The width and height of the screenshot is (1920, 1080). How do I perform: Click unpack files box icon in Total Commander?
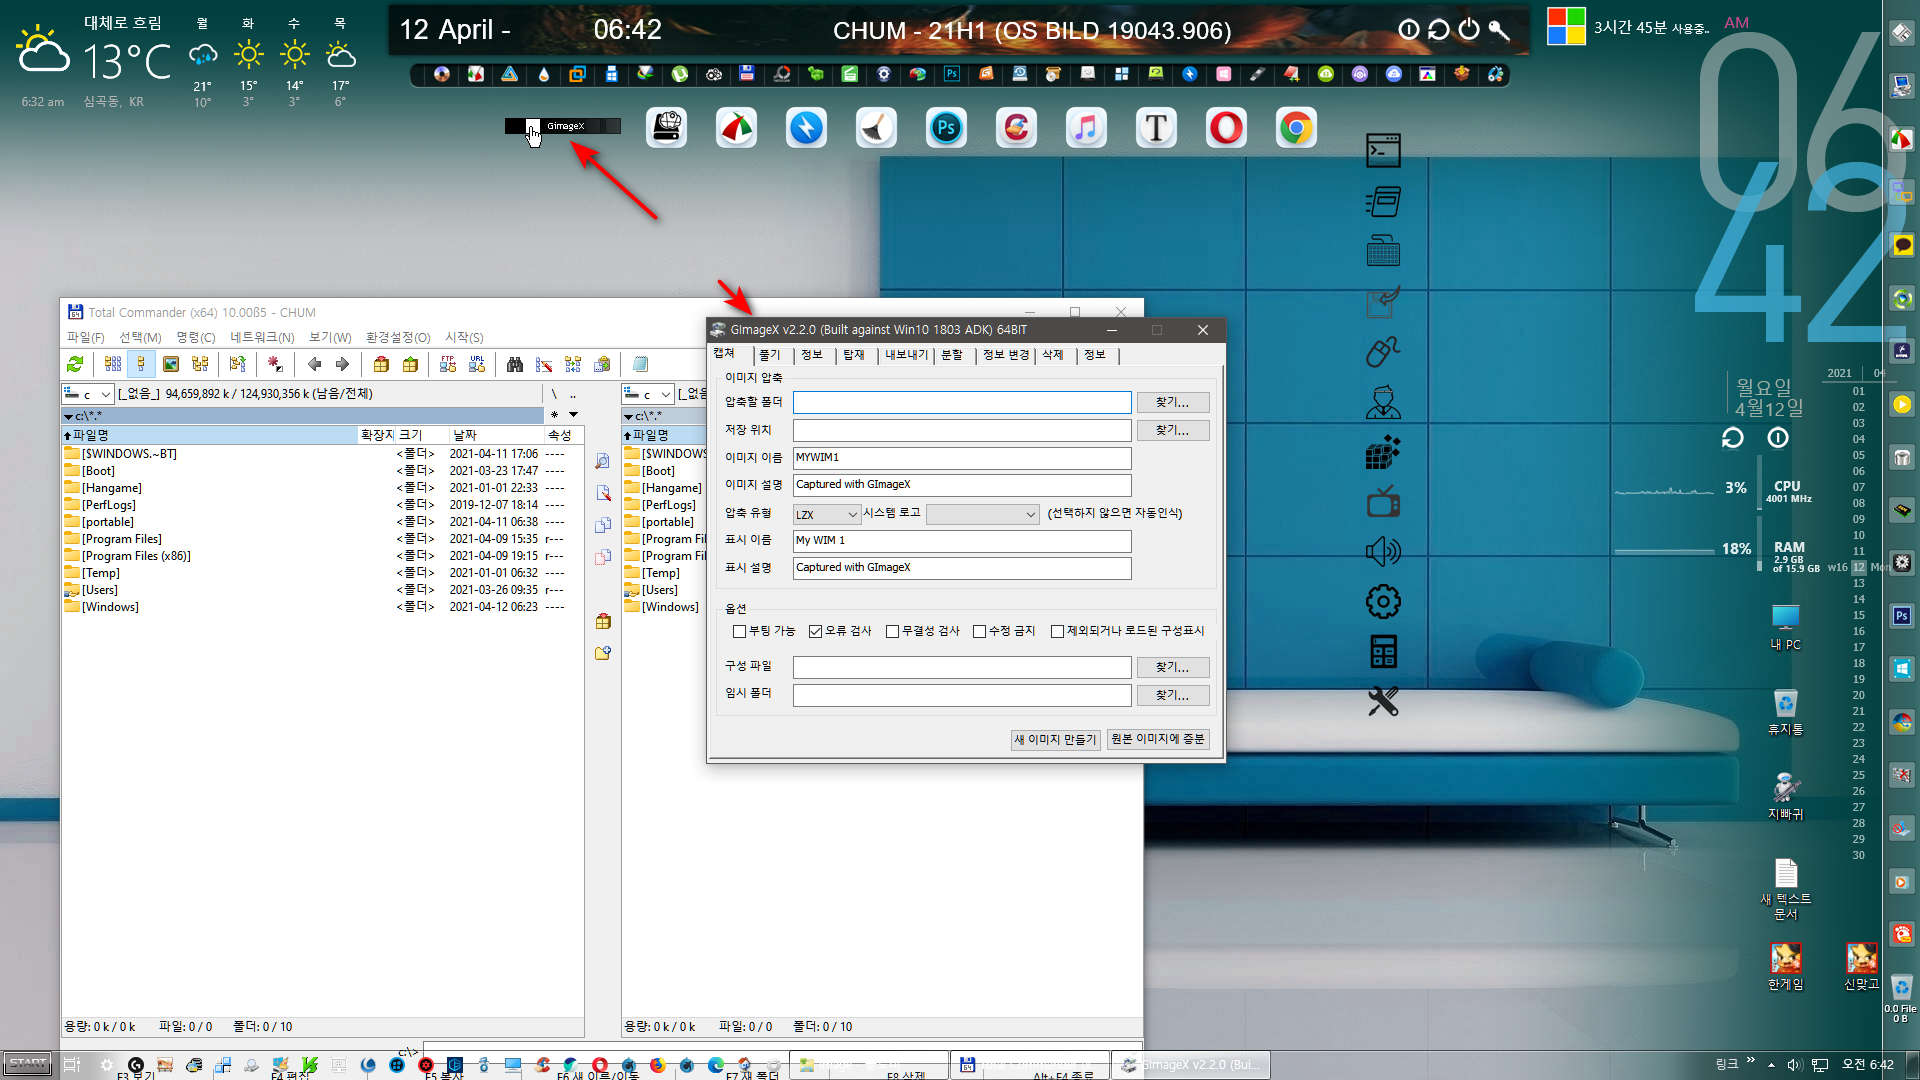410,364
